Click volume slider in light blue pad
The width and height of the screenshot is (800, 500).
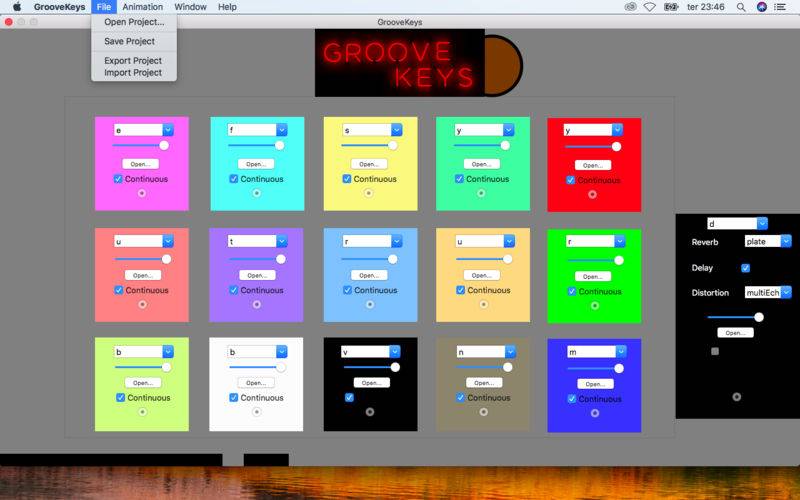369,259
